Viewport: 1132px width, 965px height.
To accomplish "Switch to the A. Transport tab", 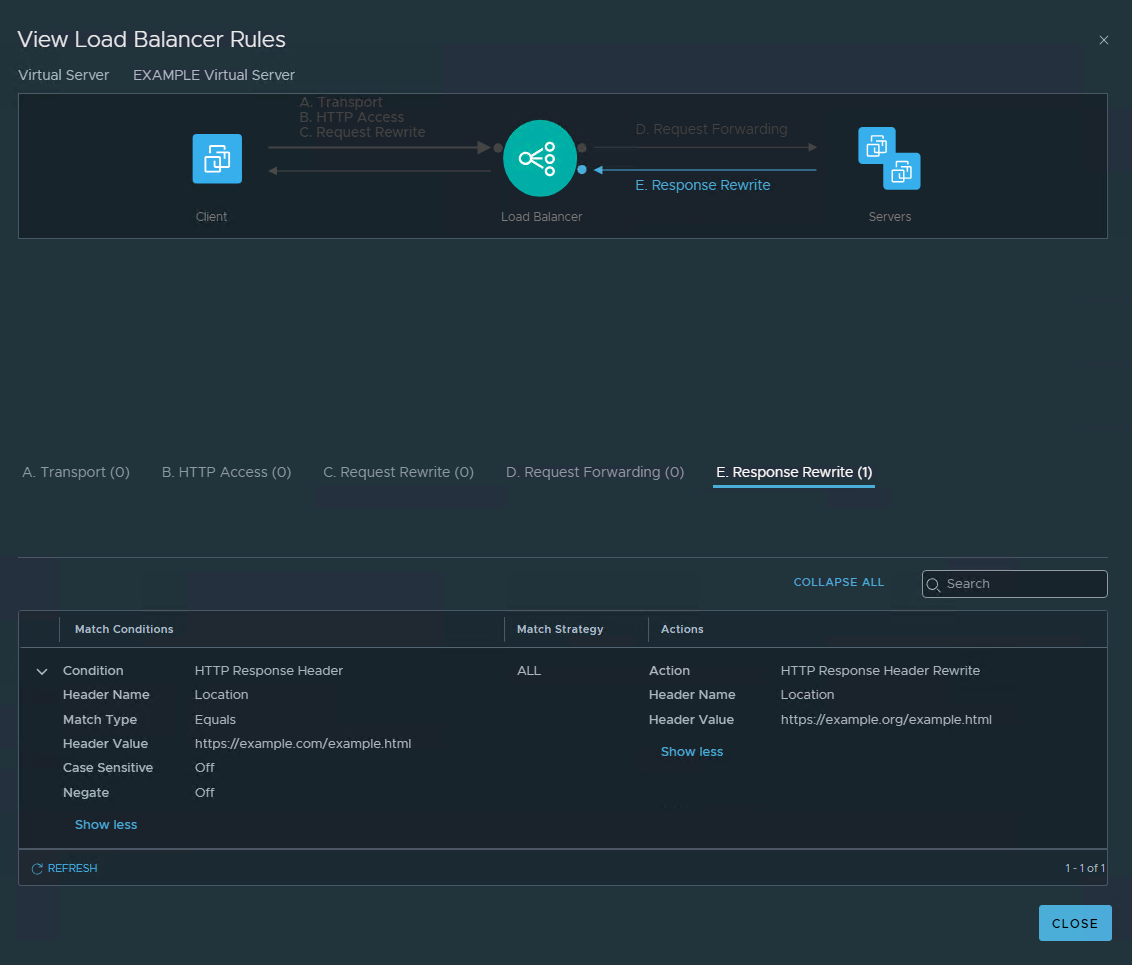I will coord(76,472).
